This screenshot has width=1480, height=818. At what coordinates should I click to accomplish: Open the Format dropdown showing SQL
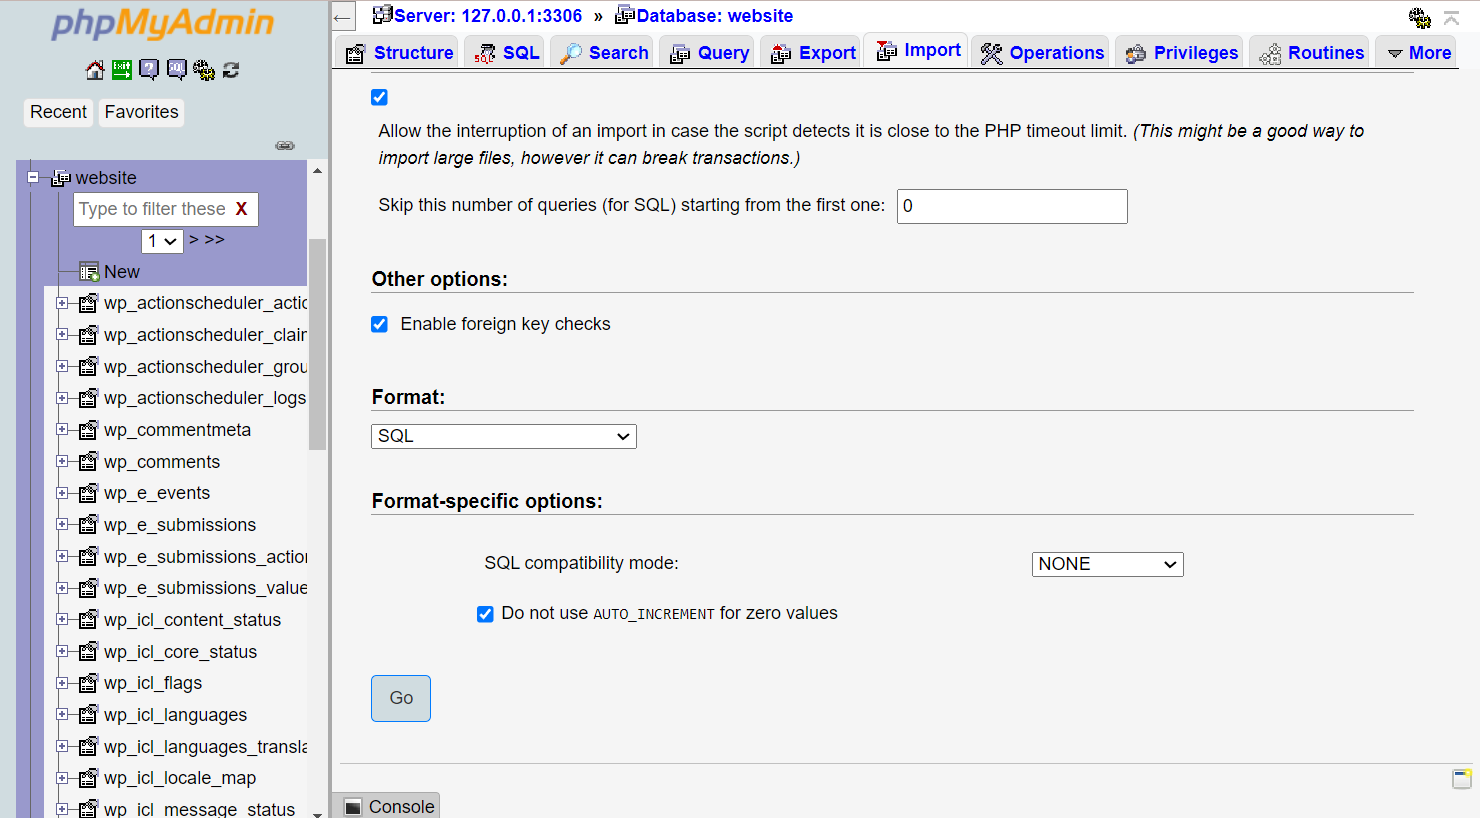(x=503, y=436)
